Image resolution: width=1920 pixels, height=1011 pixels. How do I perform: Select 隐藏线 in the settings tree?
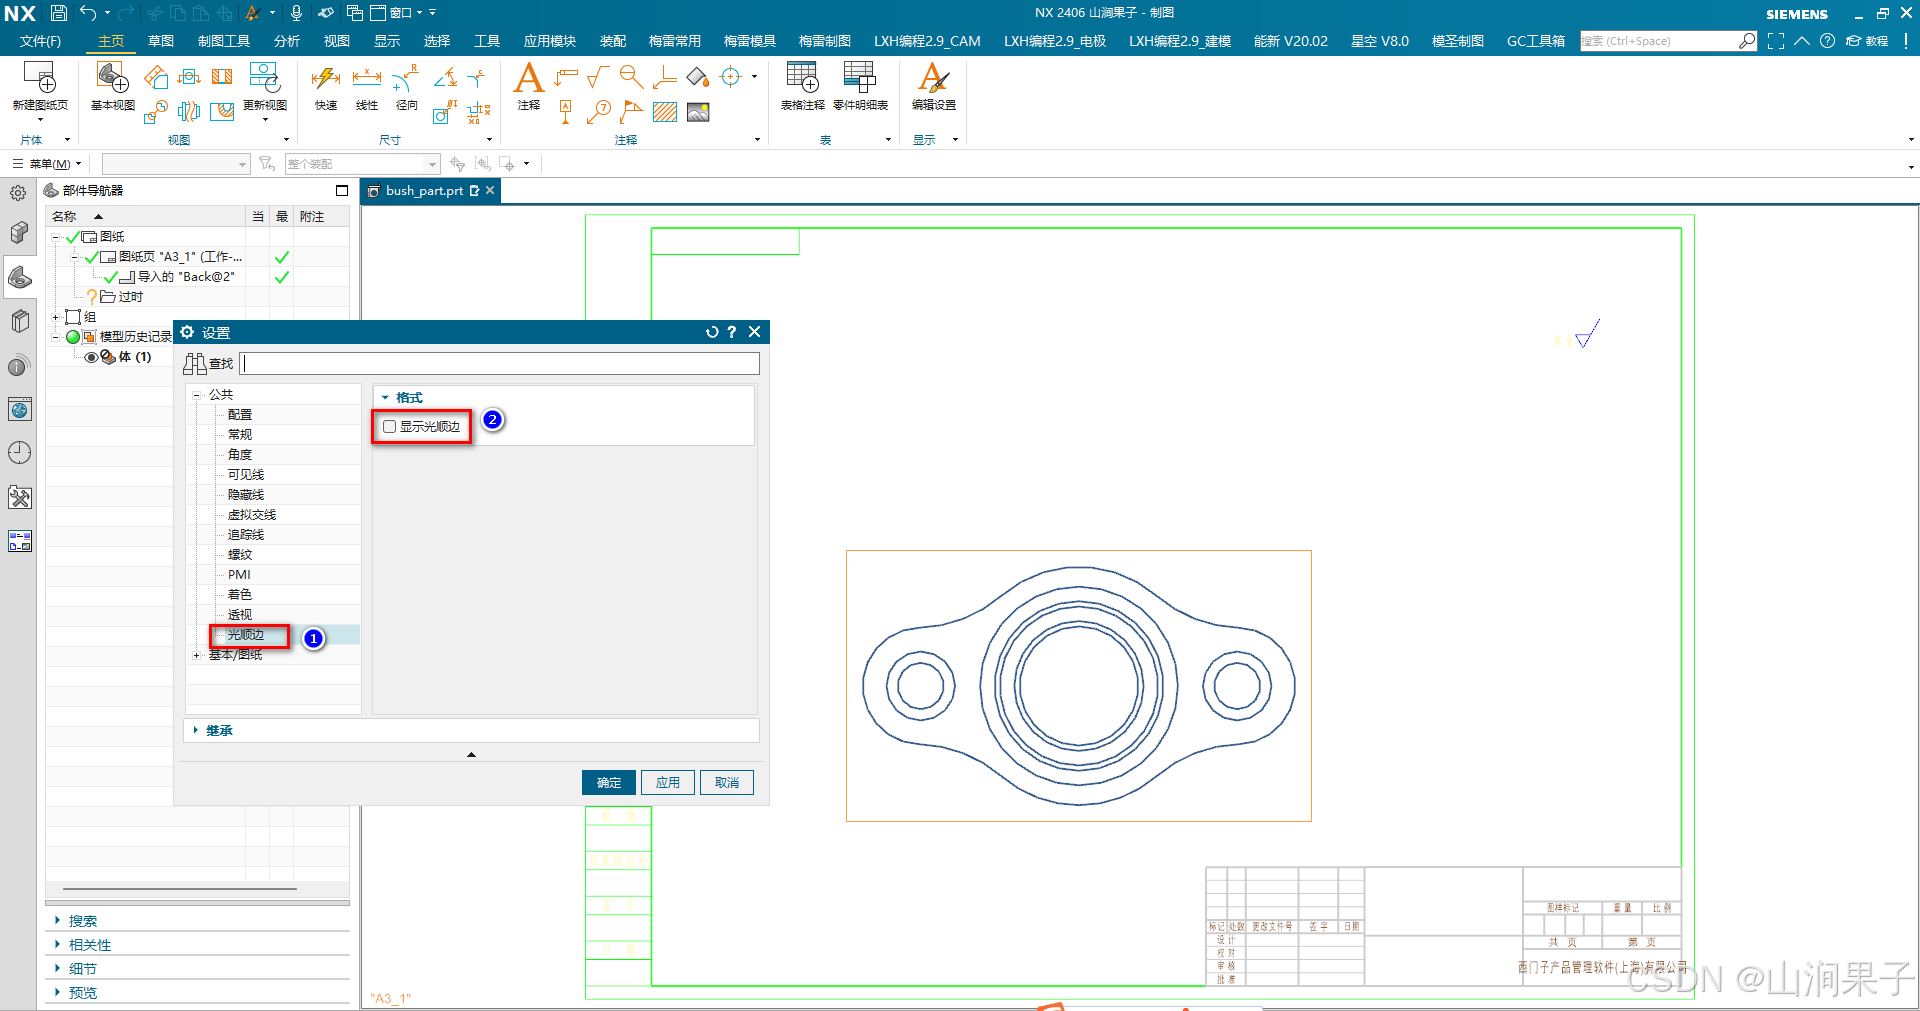pos(246,495)
